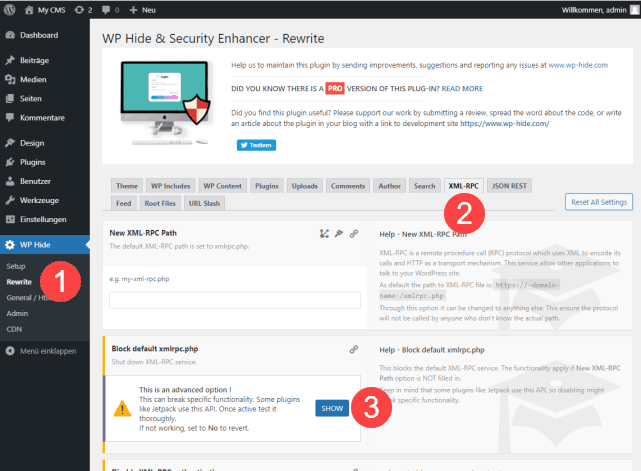Switch to the WP Includes tab

[170, 186]
